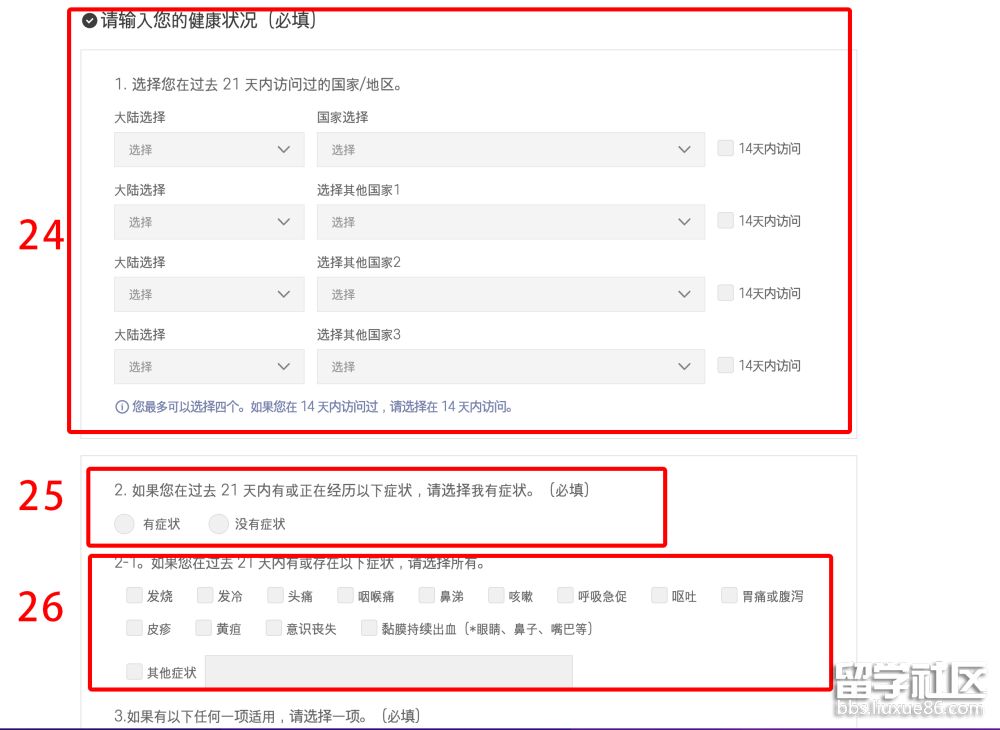
Task: Click the text field next to 其他症状
Action: tap(388, 672)
